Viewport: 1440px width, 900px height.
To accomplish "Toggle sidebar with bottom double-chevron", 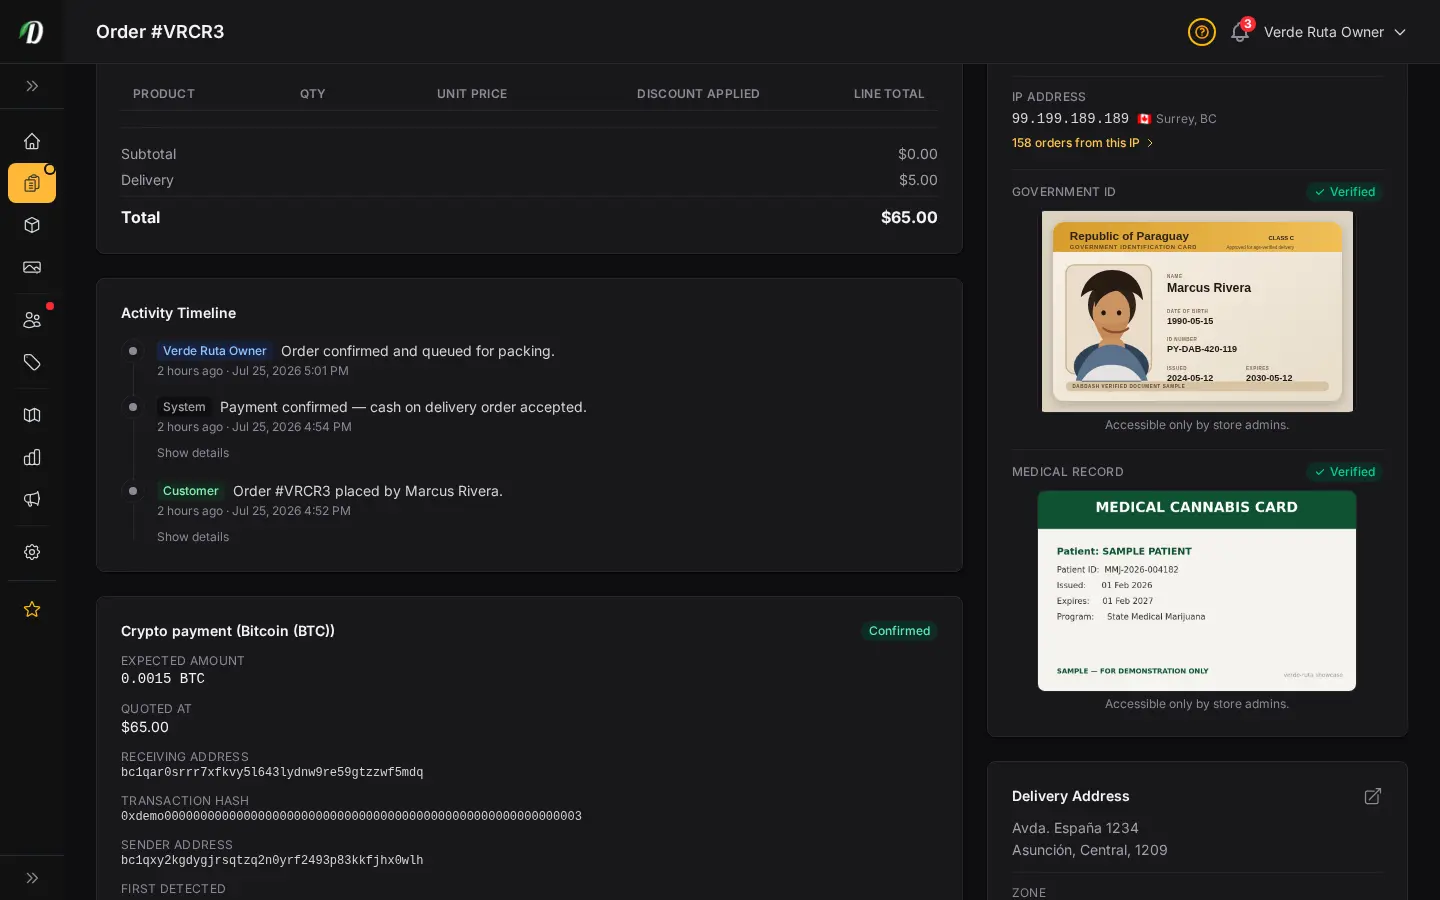I will pos(32,878).
